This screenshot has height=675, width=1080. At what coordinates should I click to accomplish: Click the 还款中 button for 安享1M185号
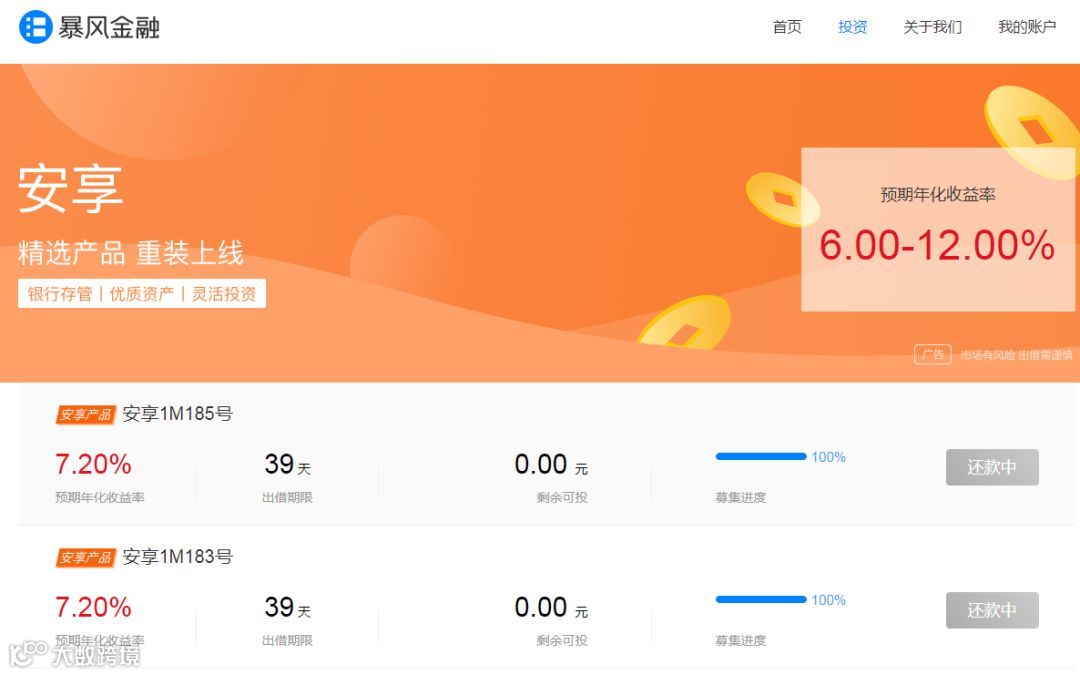[x=992, y=467]
